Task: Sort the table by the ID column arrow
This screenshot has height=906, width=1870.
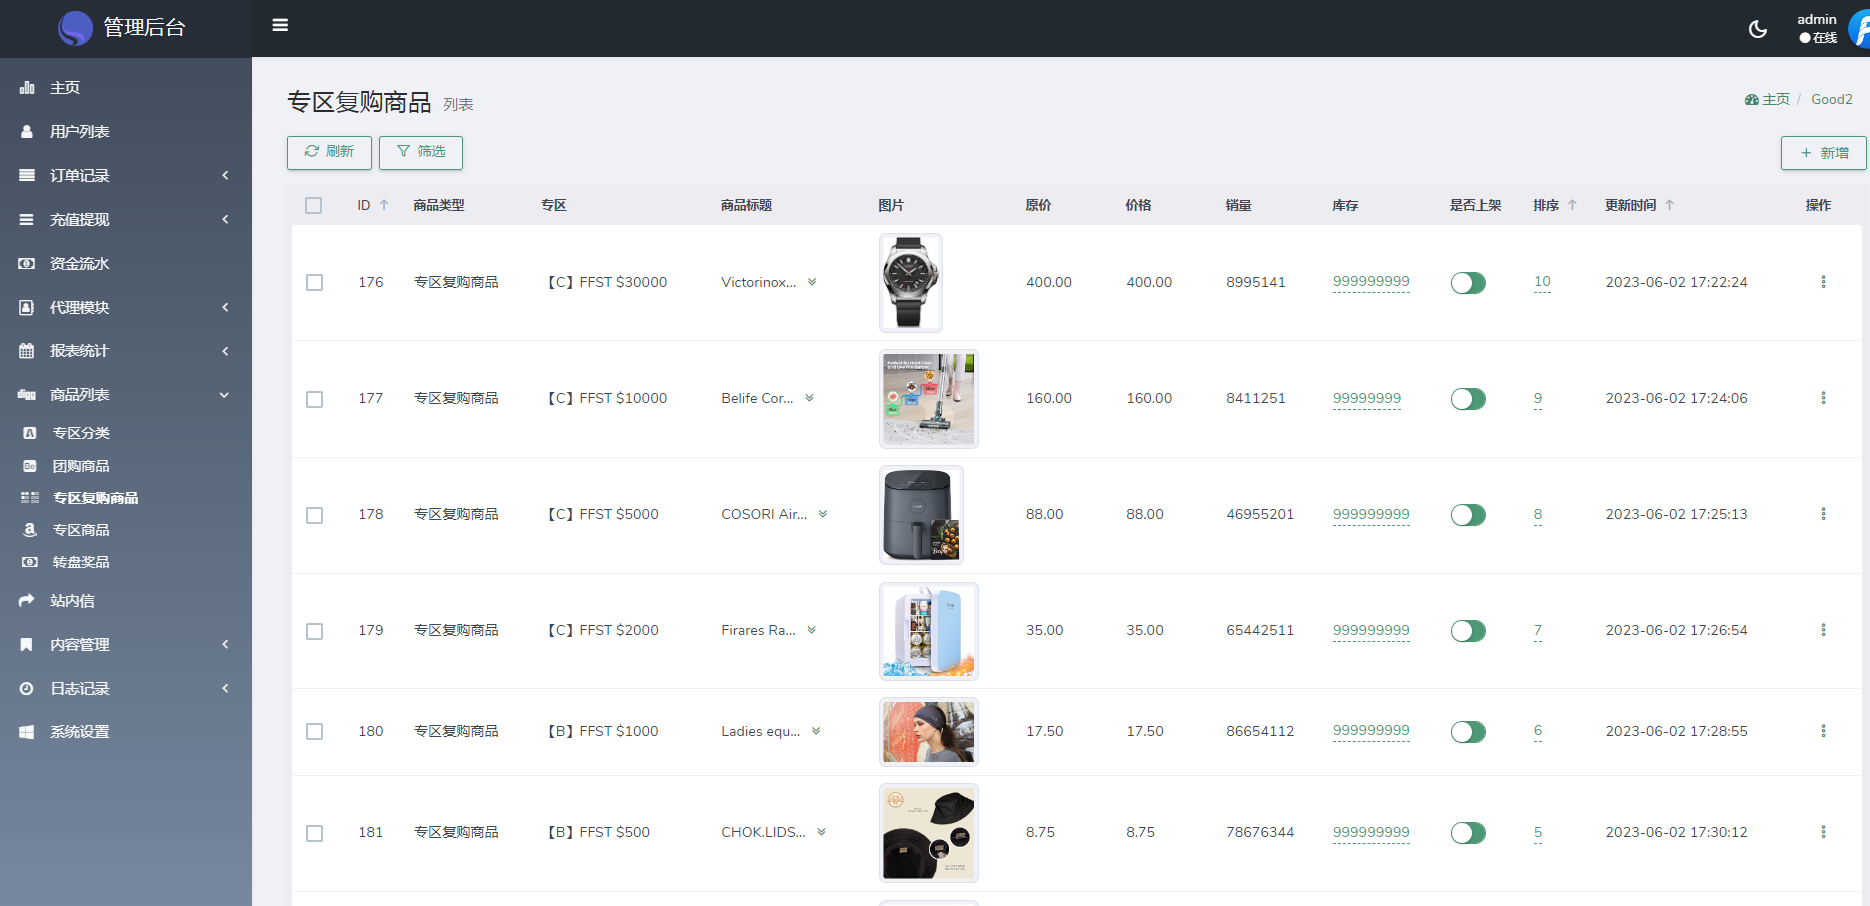Action: pyautogui.click(x=384, y=205)
